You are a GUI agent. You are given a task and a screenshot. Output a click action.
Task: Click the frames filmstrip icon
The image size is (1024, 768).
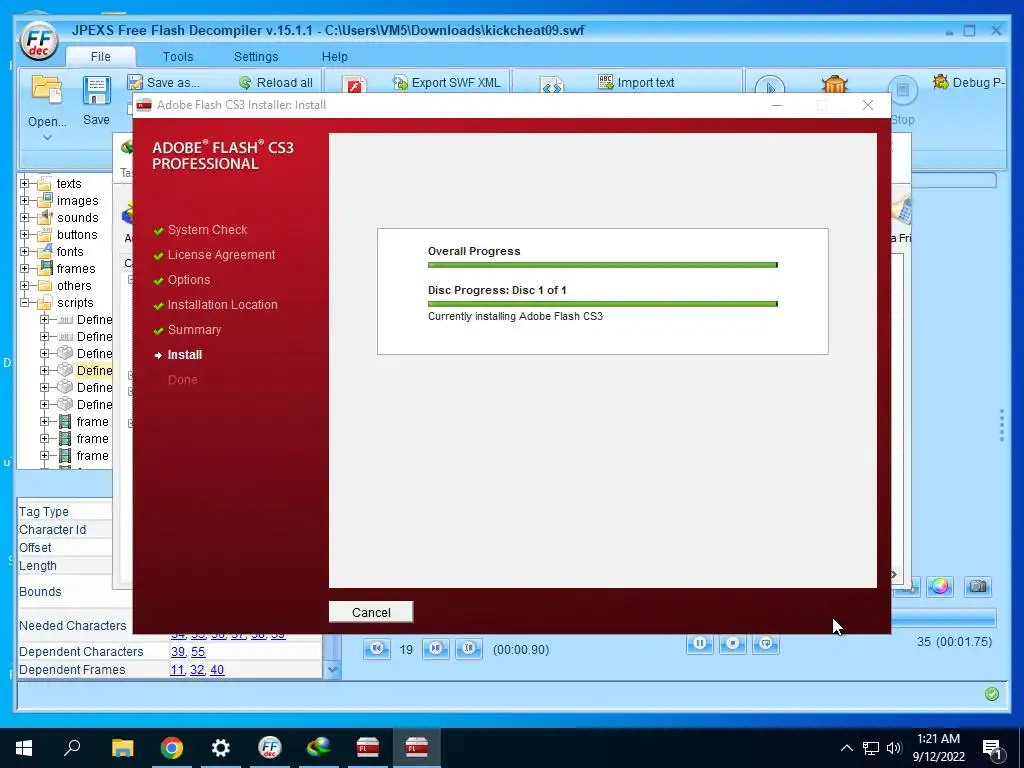click(x=45, y=268)
